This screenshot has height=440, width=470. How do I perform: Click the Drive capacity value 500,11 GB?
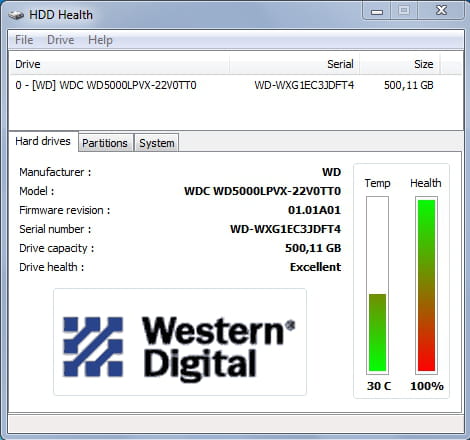313,248
